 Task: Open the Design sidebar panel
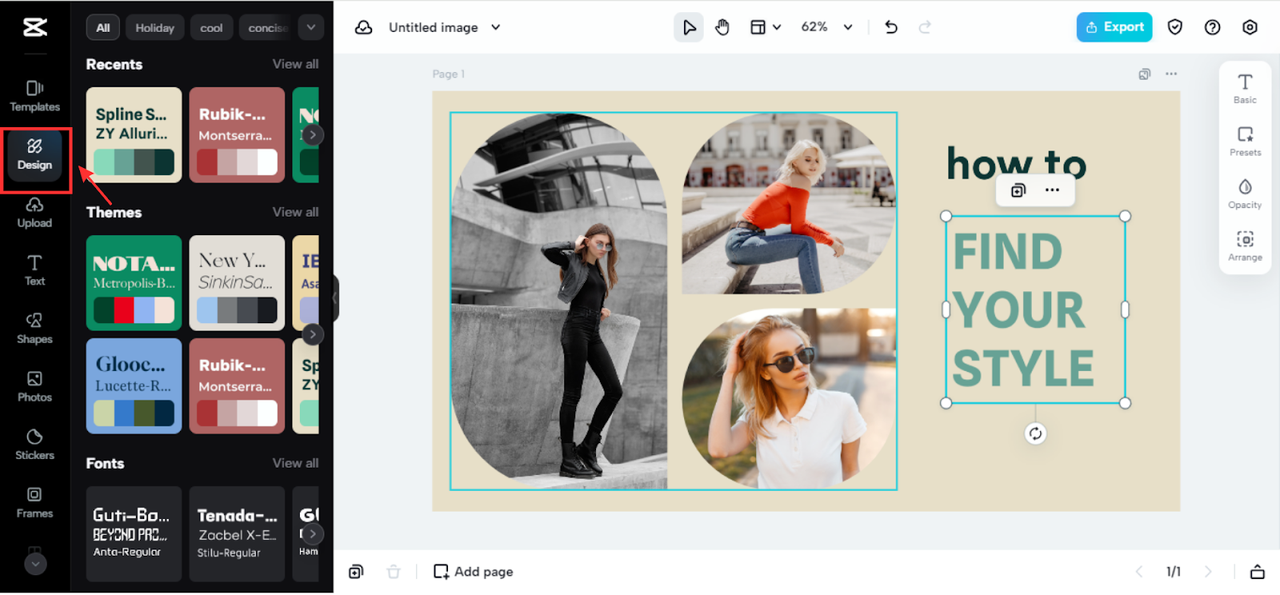(x=35, y=155)
